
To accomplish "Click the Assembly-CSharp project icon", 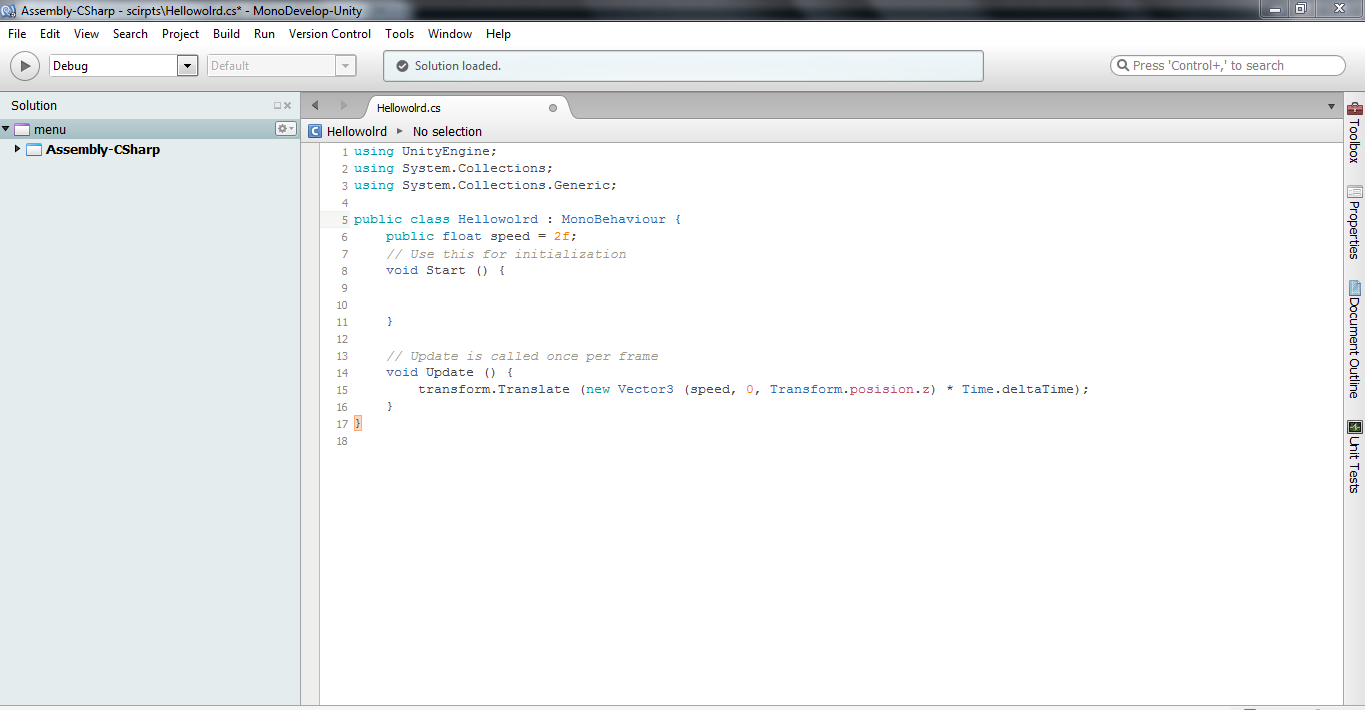I will tap(34, 150).
